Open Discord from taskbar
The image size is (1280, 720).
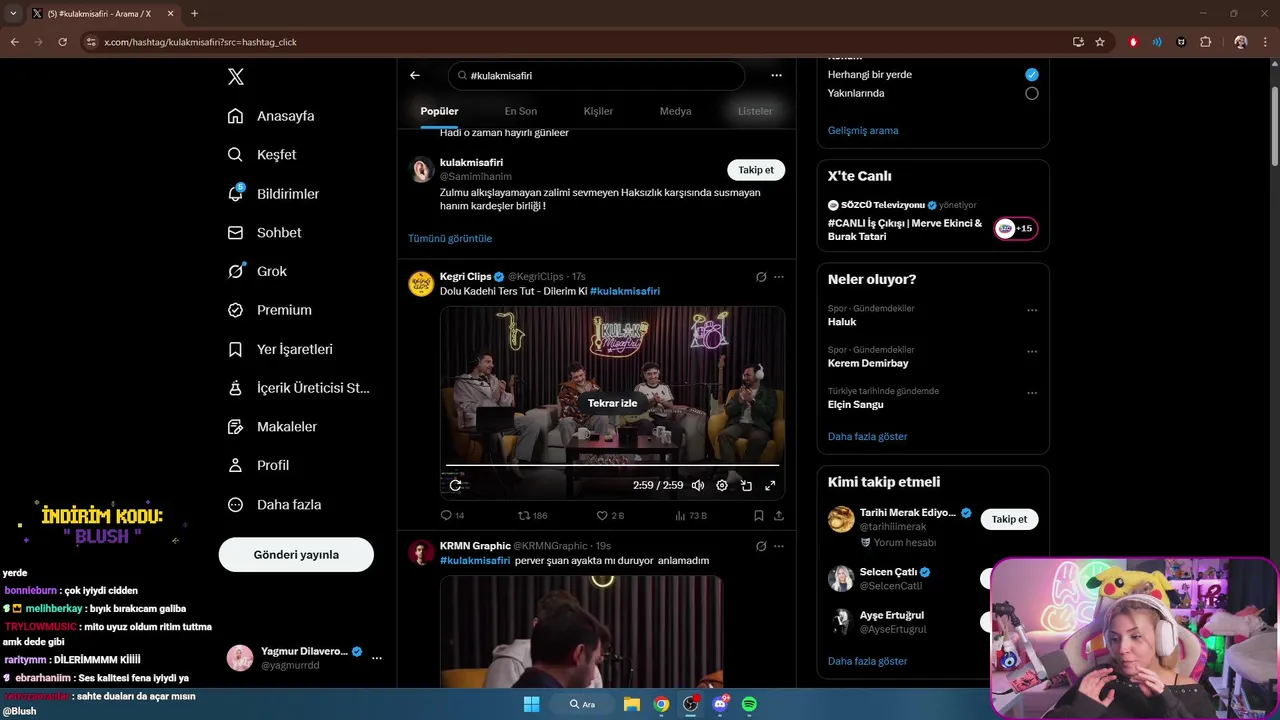click(x=720, y=704)
